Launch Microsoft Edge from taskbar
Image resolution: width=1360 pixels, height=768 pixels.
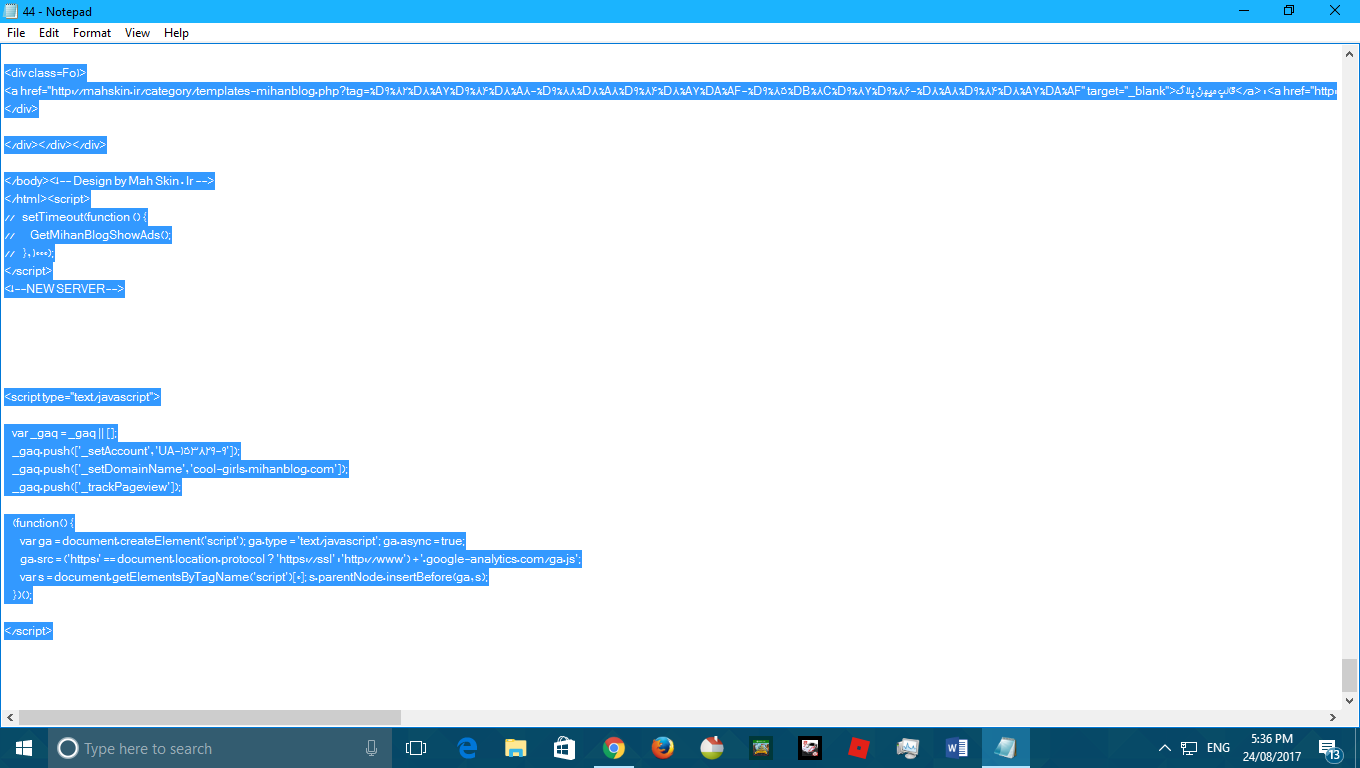[x=467, y=748]
